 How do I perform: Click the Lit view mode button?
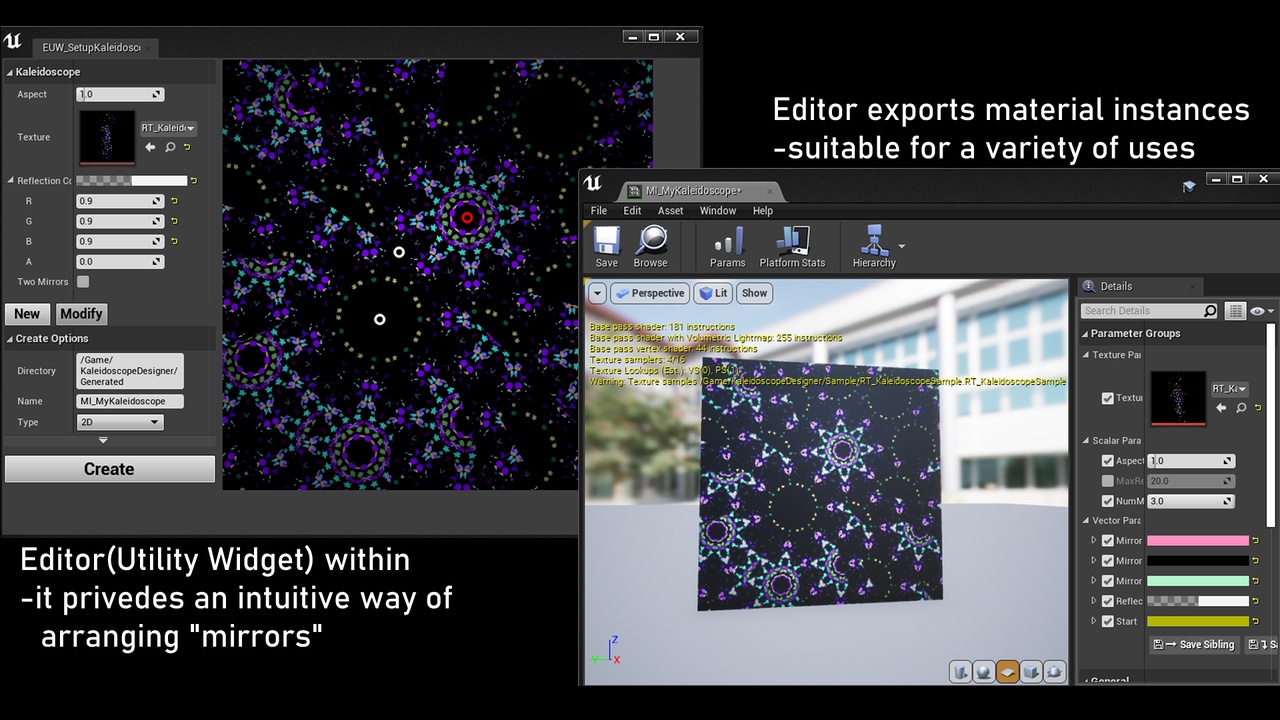pyautogui.click(x=713, y=293)
